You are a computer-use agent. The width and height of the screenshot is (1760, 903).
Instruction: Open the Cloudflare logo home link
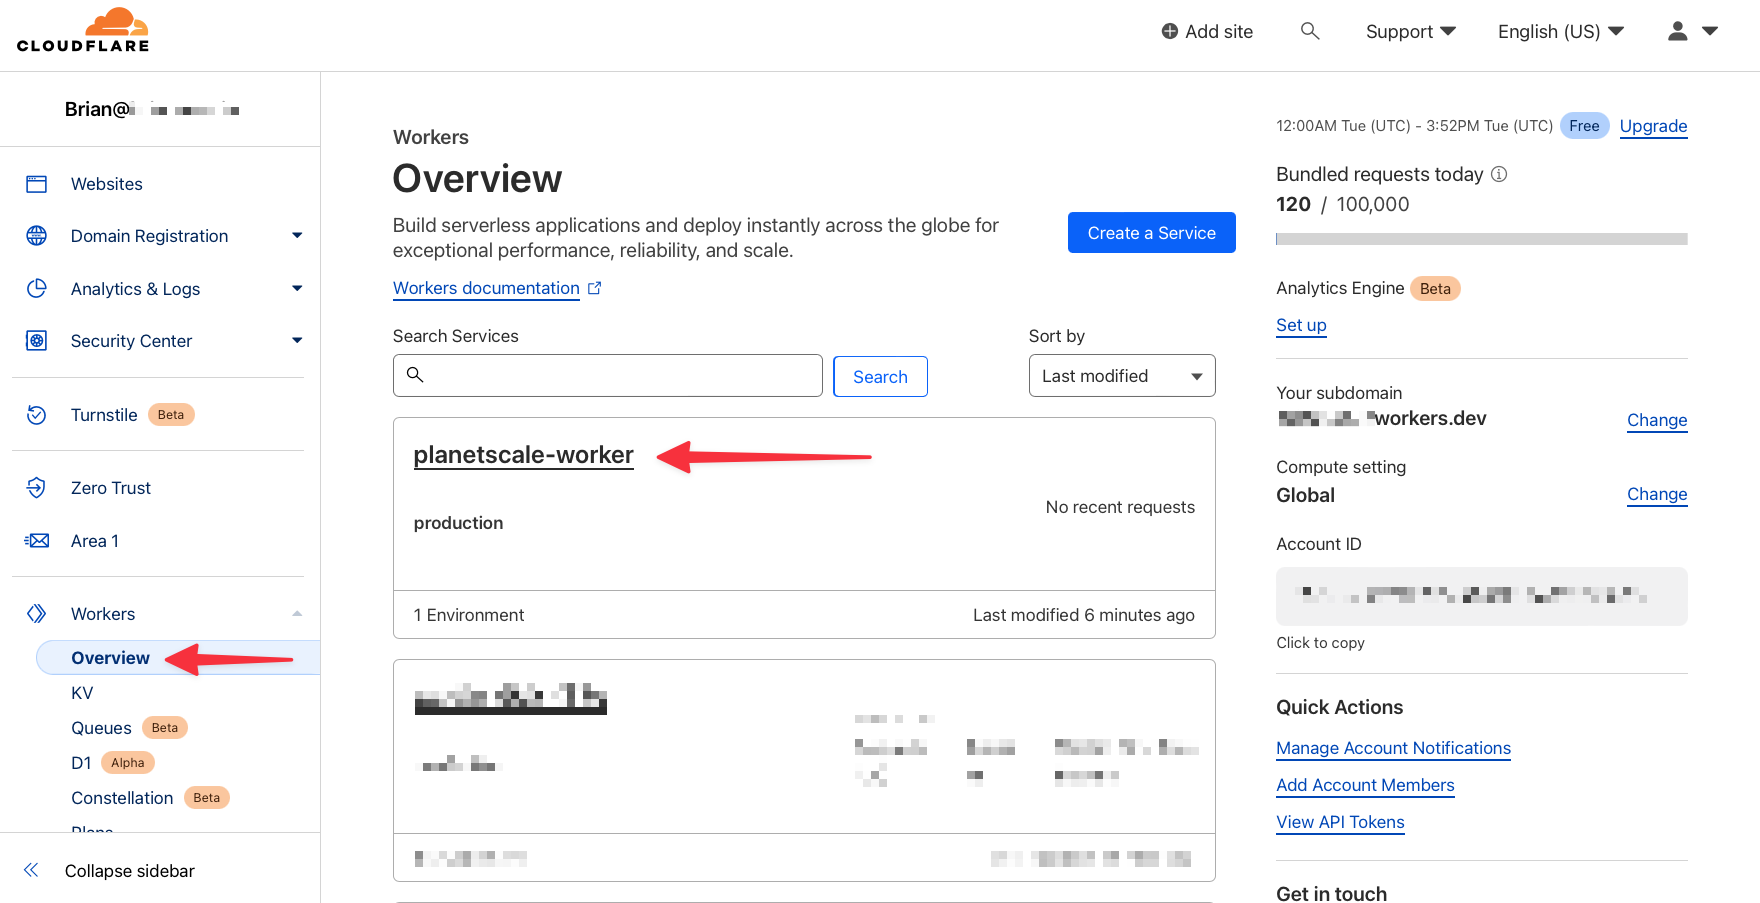(x=83, y=30)
